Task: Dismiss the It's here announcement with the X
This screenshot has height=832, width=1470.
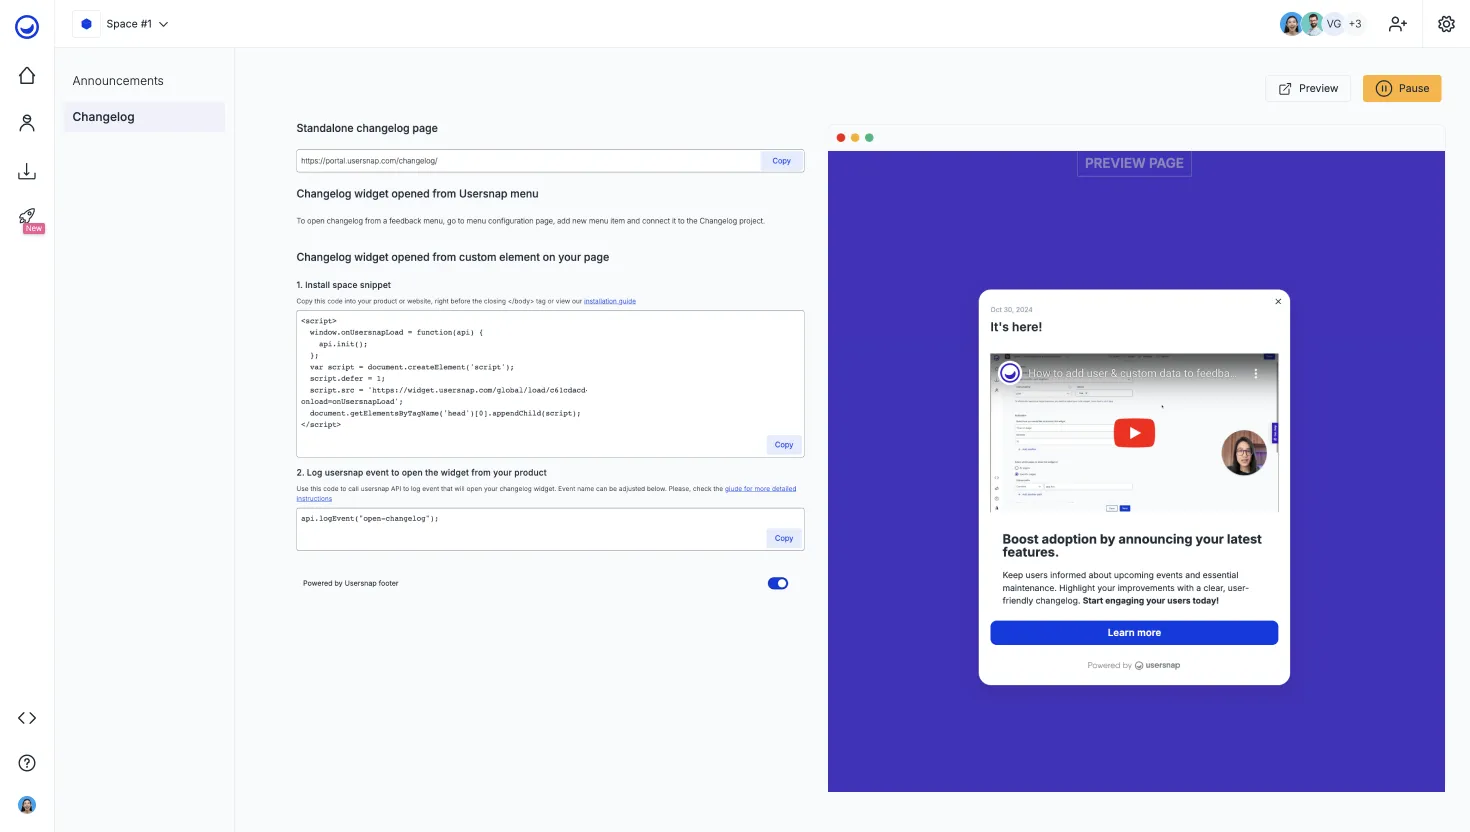Action: [1277, 301]
